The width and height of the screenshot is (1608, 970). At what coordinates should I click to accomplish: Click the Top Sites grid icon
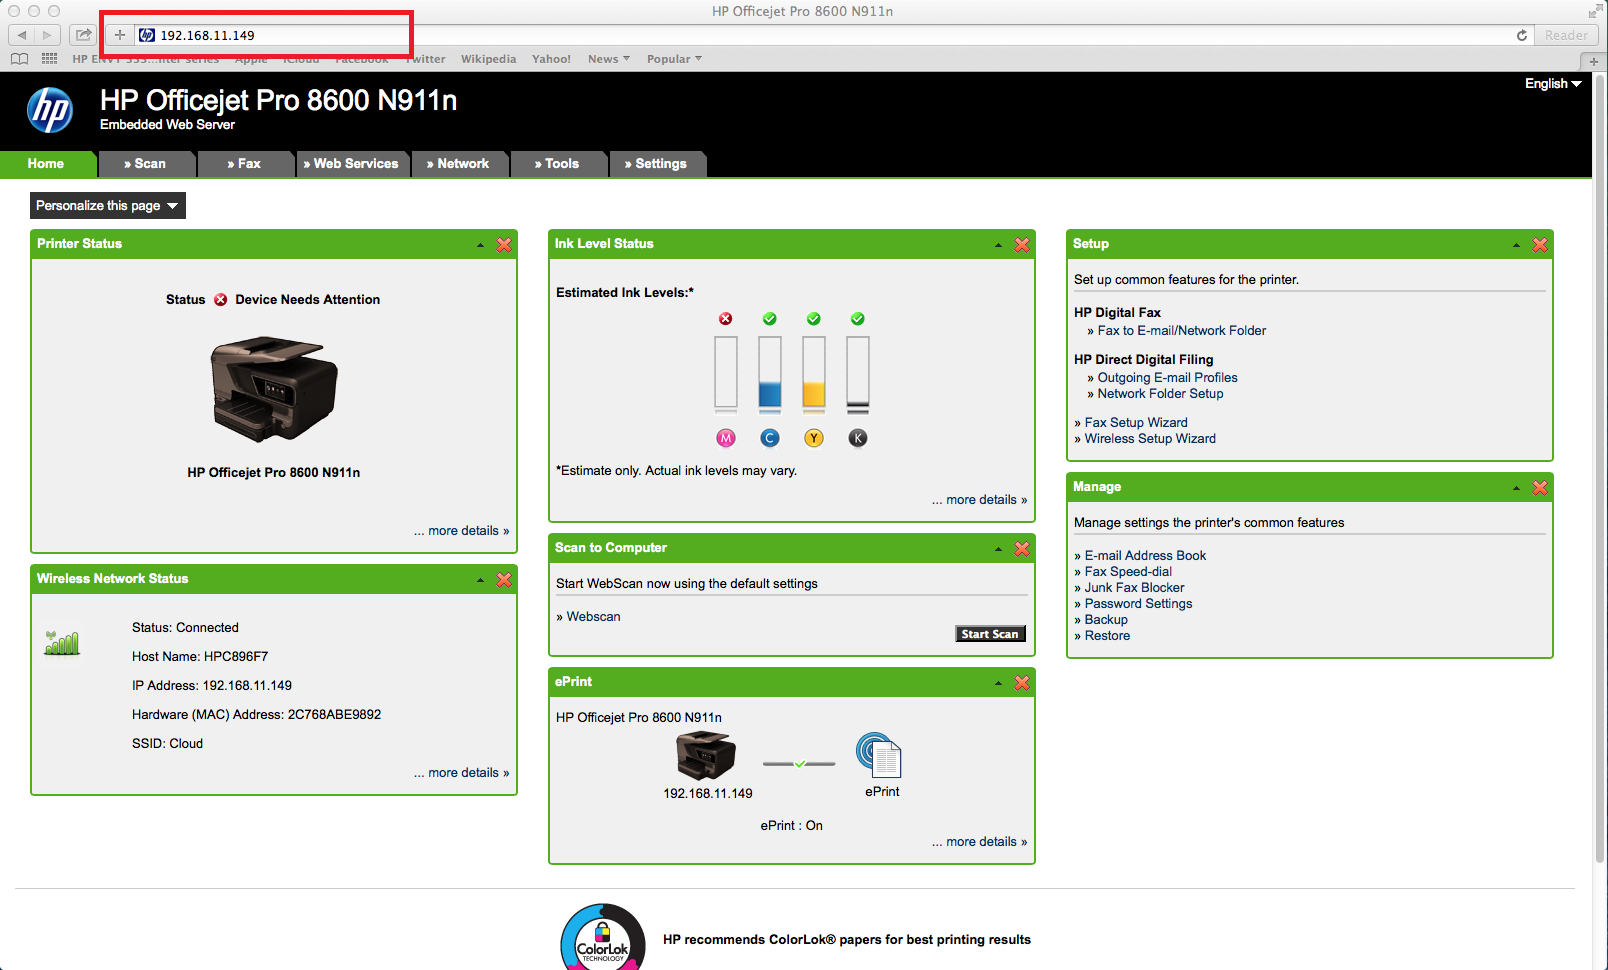point(49,59)
